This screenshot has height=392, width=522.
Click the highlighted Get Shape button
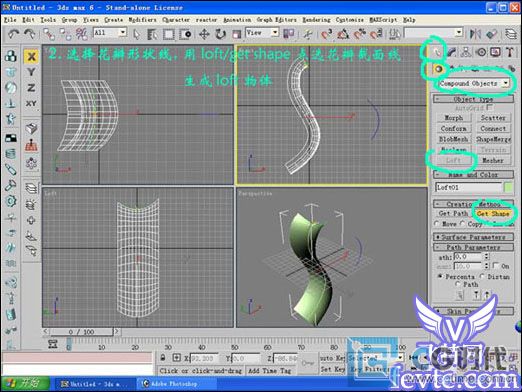(493, 213)
